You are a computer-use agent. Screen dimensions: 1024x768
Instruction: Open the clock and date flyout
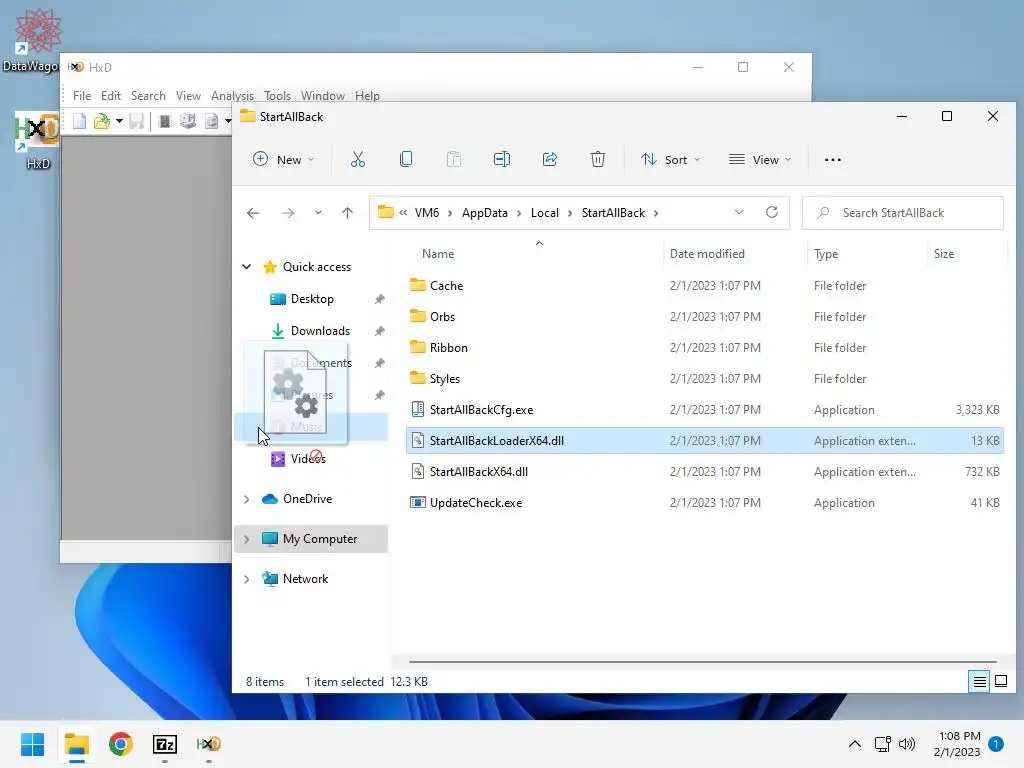click(957, 744)
